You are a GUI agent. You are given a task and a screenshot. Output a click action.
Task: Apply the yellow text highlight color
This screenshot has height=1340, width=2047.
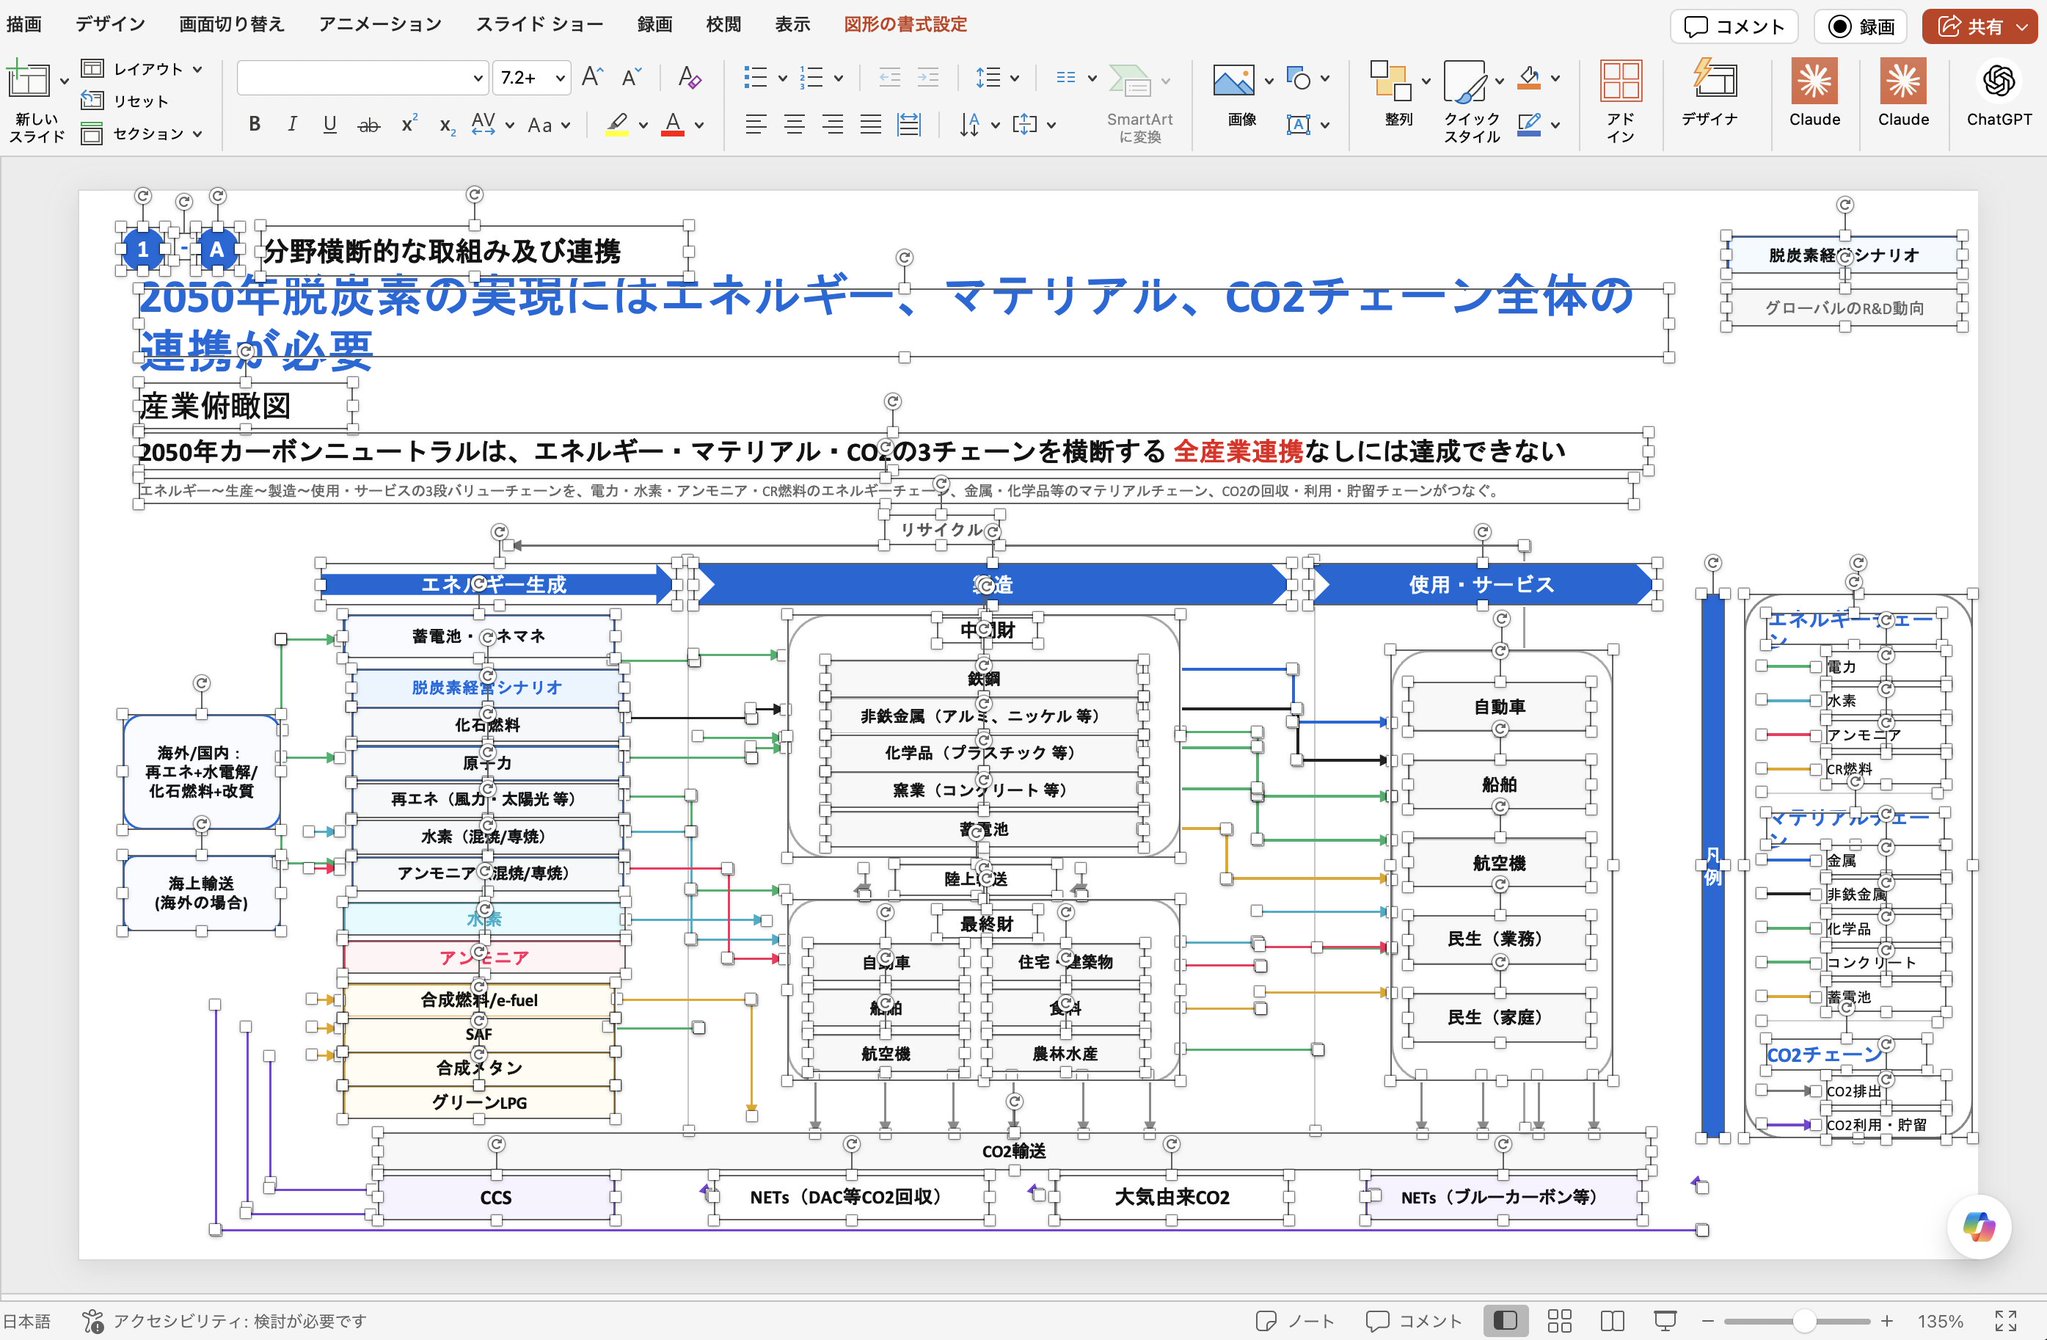(618, 125)
